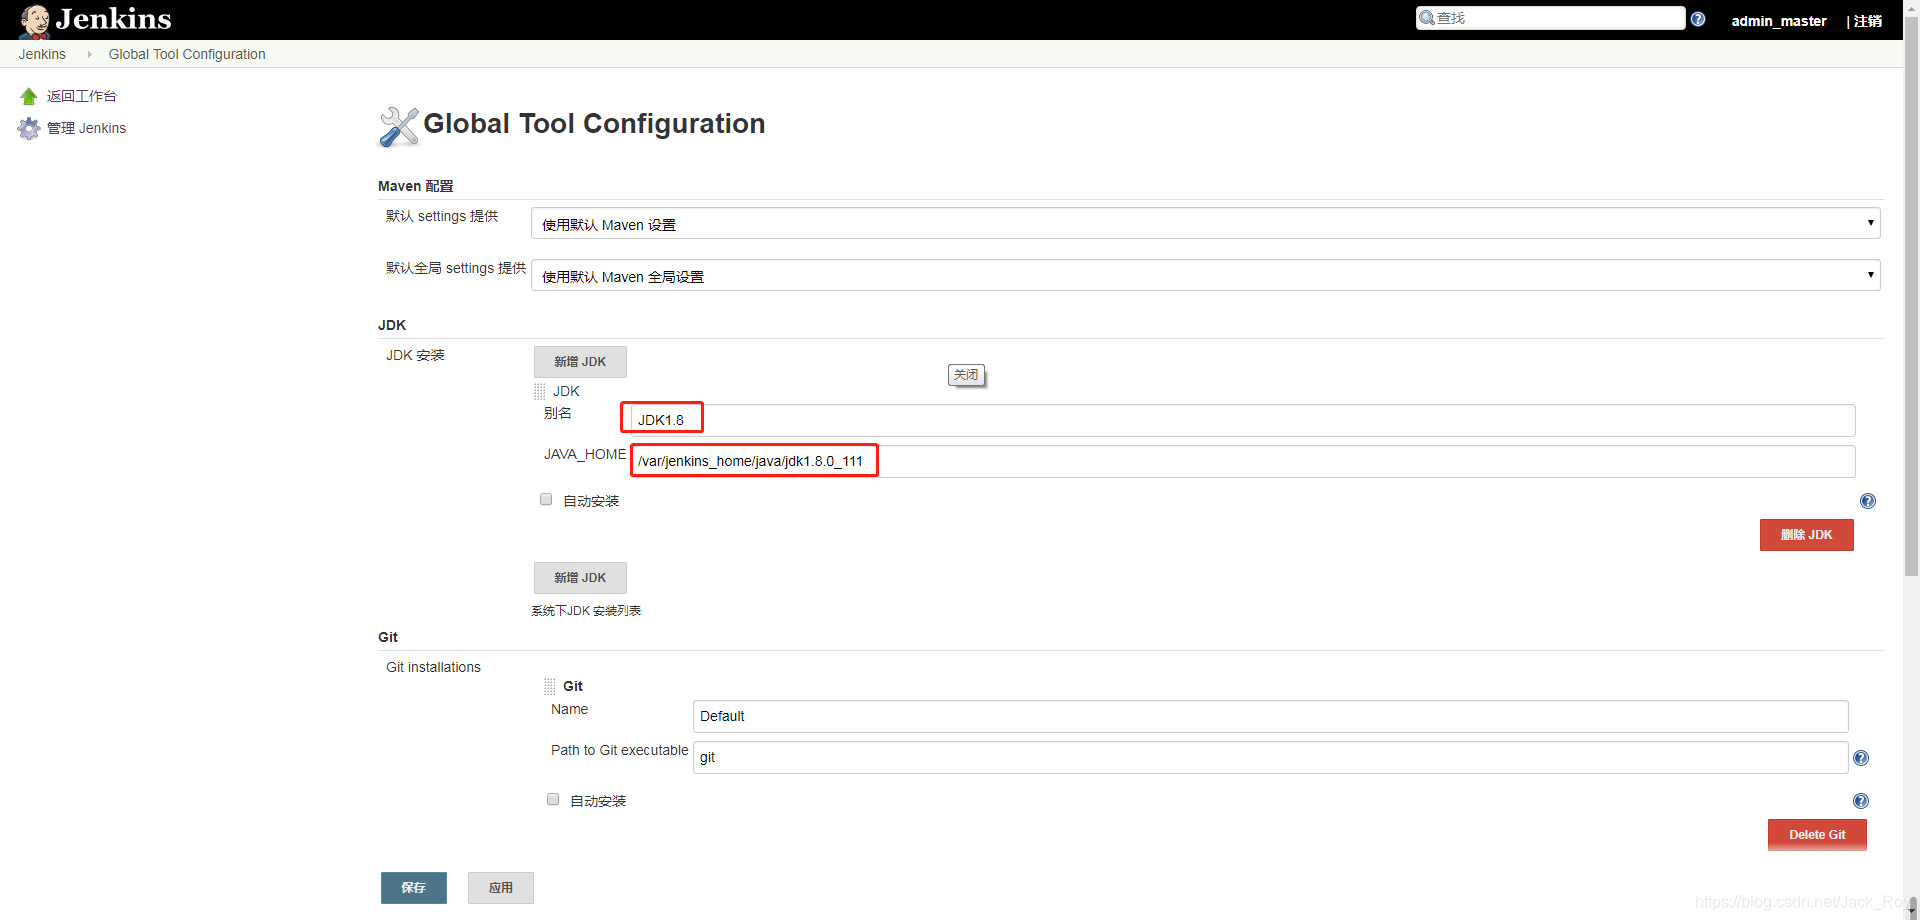This screenshot has width=1920, height=920.
Task: Open the 默认 settings 提供 dropdown
Action: (x=1205, y=223)
